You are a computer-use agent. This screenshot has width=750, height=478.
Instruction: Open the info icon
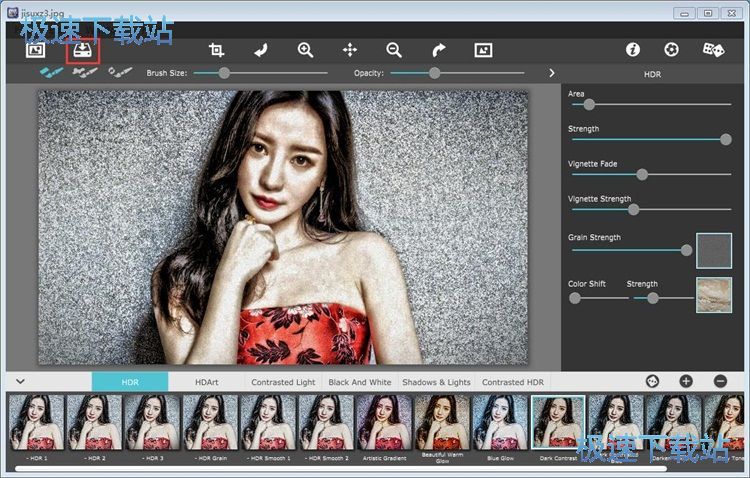(x=632, y=49)
